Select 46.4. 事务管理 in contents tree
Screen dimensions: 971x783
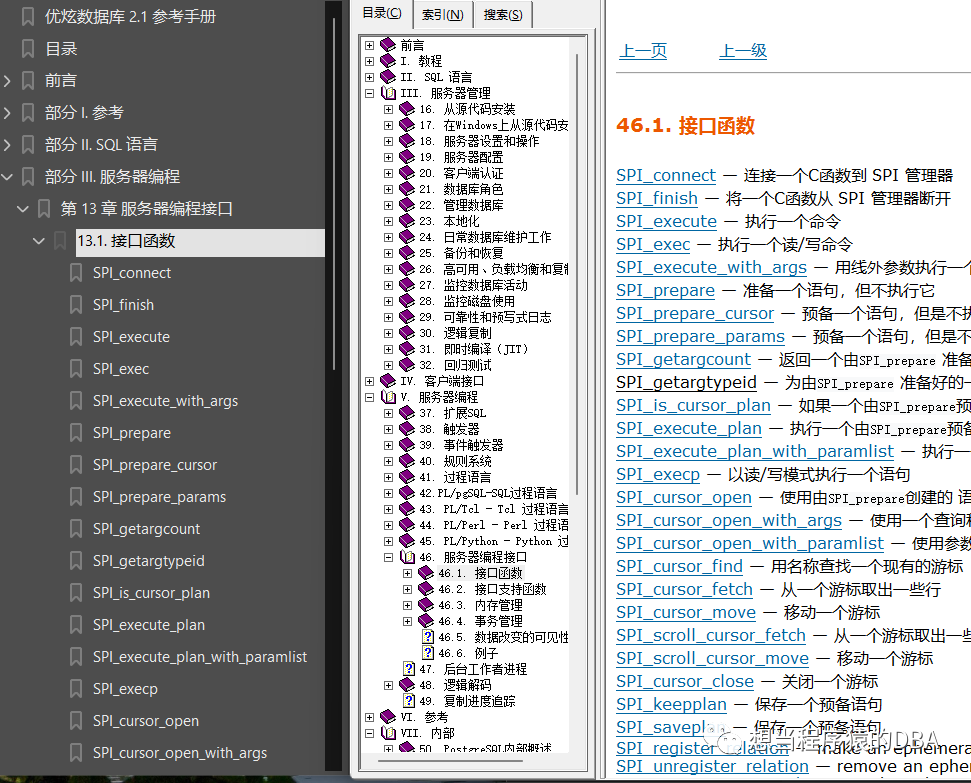tap(480, 621)
